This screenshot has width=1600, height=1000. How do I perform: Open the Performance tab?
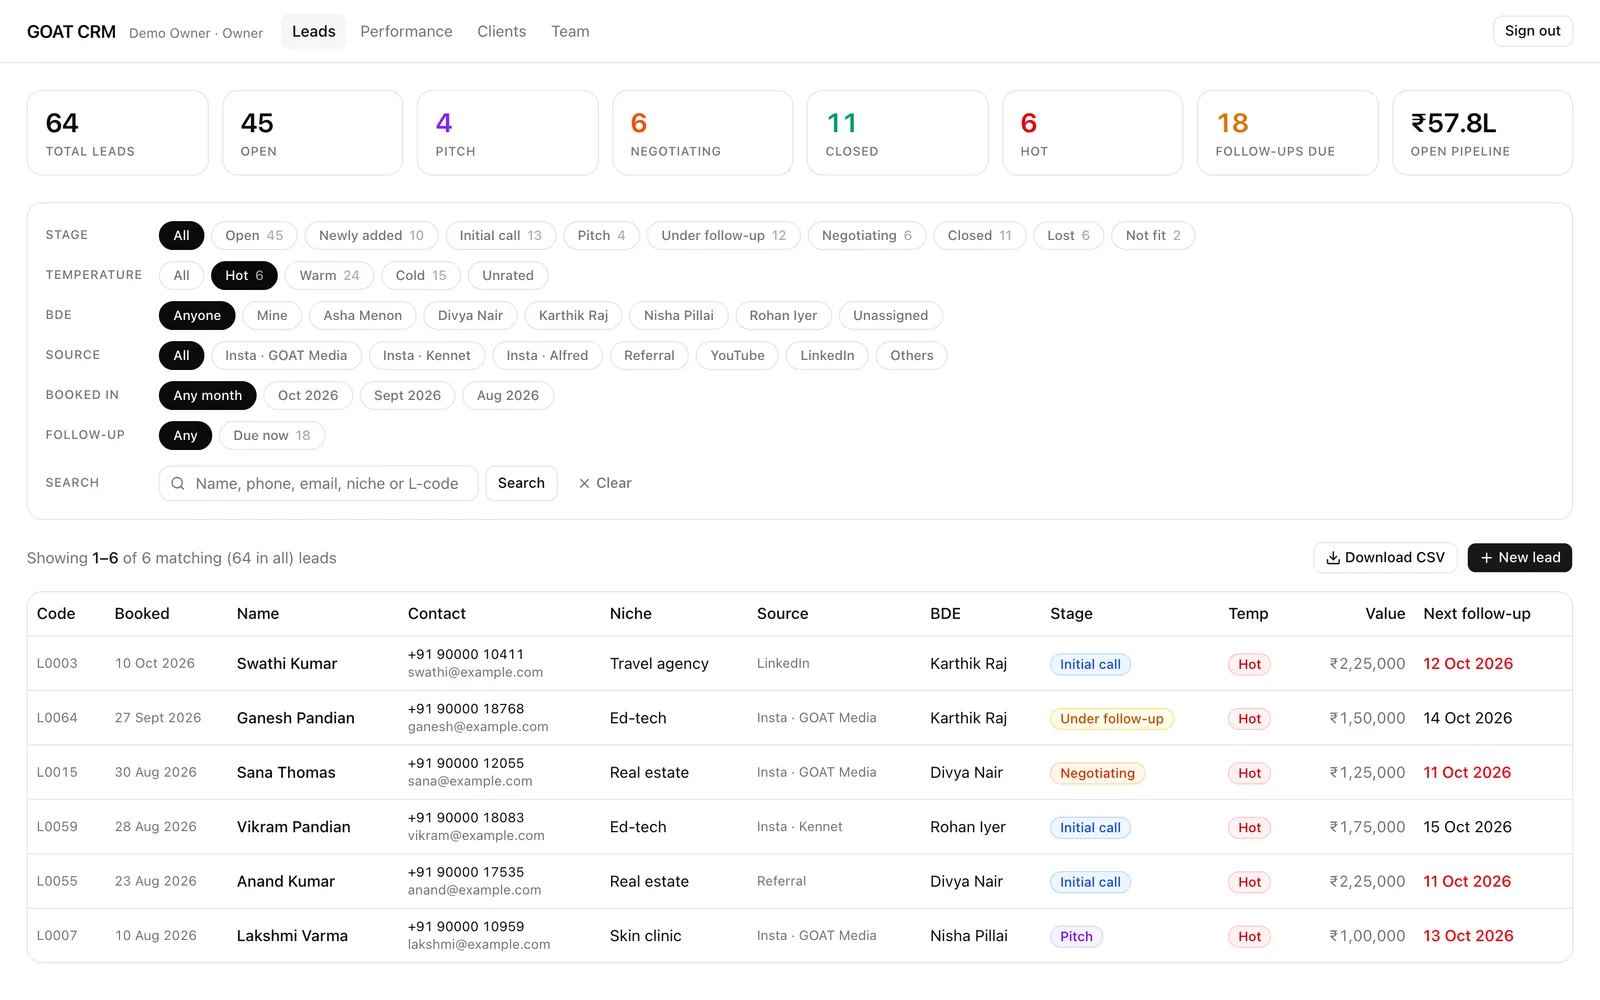(406, 32)
